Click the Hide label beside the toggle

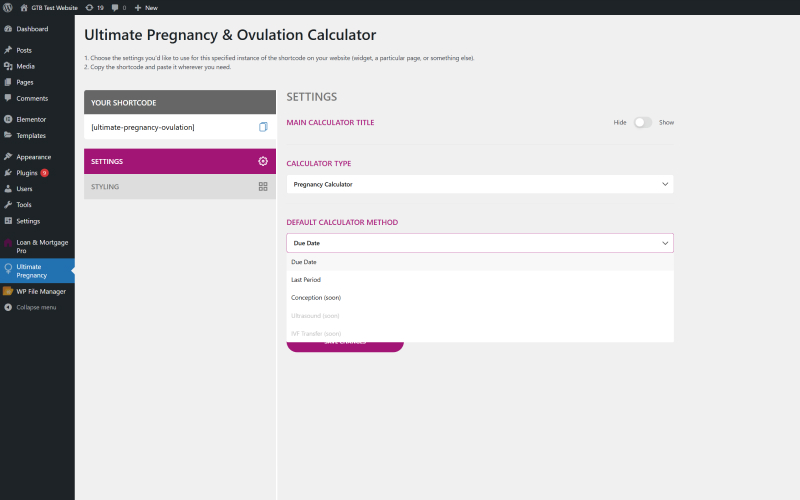(x=620, y=122)
